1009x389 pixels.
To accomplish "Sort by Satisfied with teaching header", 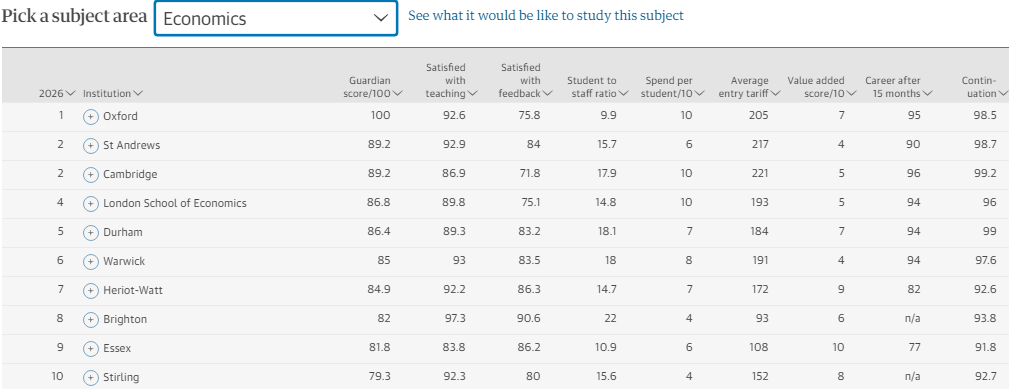I will 452,80.
